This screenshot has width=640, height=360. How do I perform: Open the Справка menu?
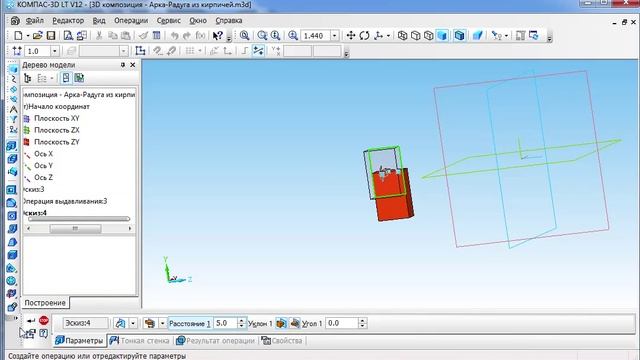tap(229, 20)
